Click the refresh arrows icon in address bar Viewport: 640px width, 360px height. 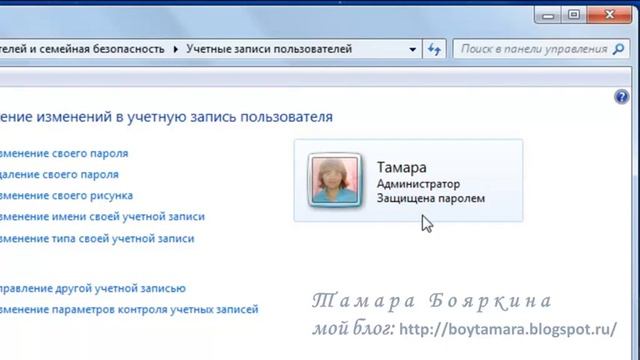click(x=434, y=49)
